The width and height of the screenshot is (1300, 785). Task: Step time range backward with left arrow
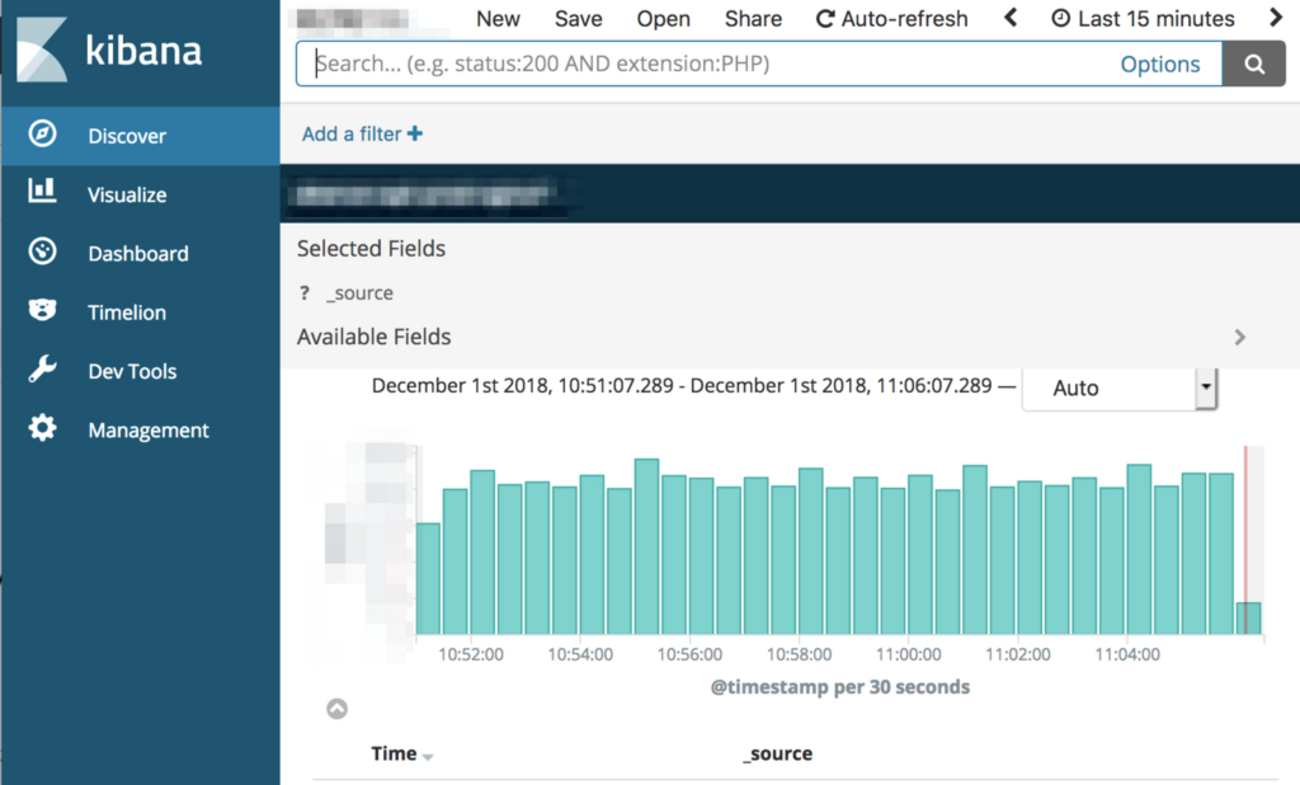click(x=1011, y=18)
